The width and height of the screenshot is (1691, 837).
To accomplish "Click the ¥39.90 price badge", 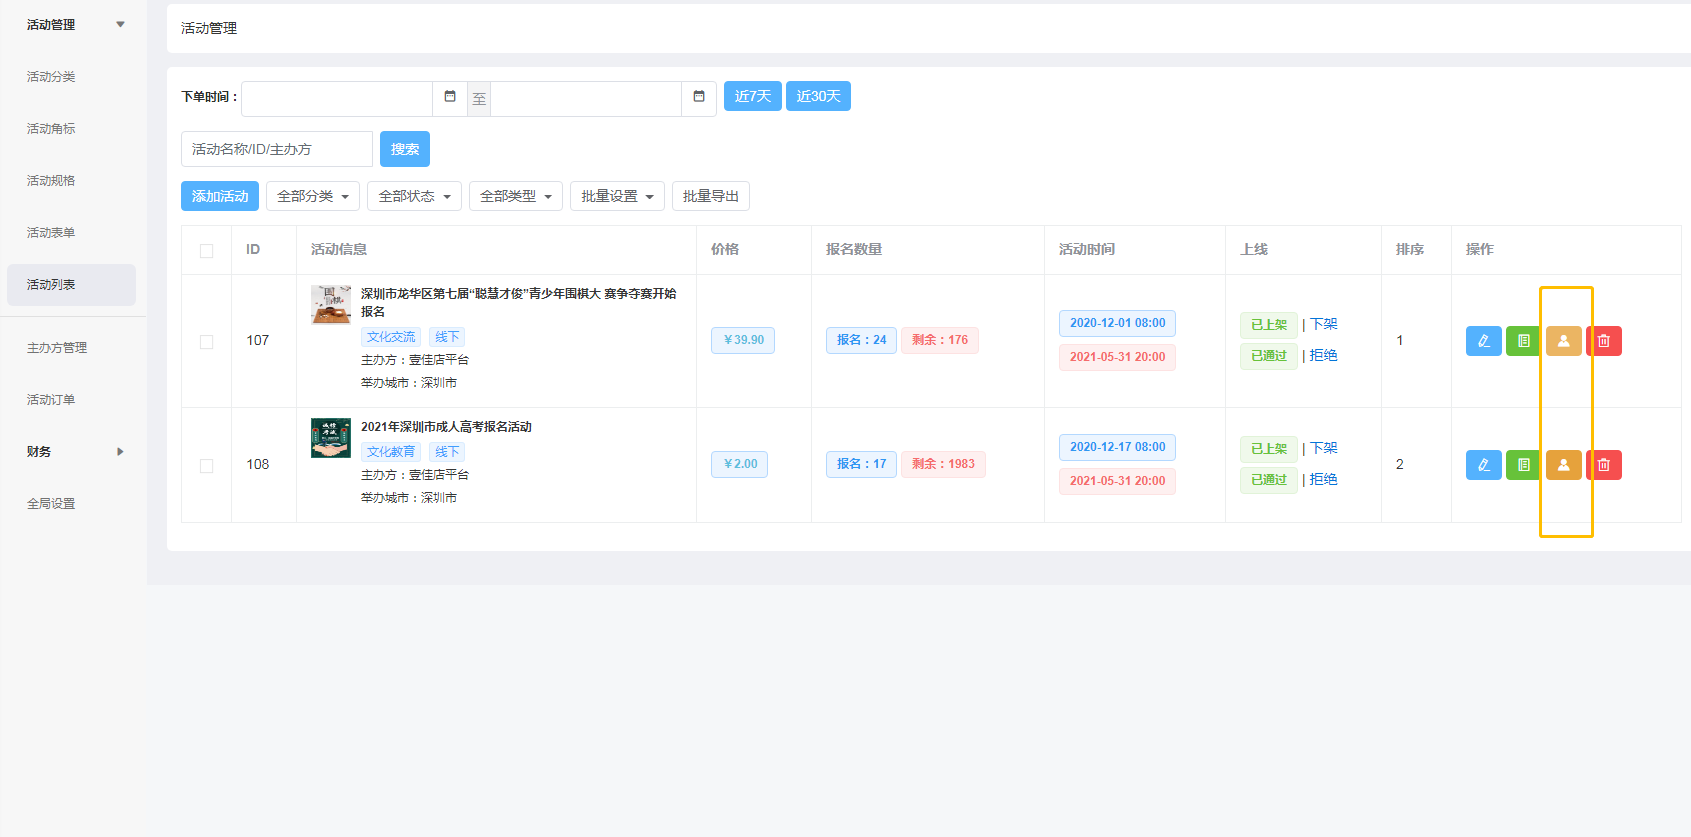I will (743, 340).
